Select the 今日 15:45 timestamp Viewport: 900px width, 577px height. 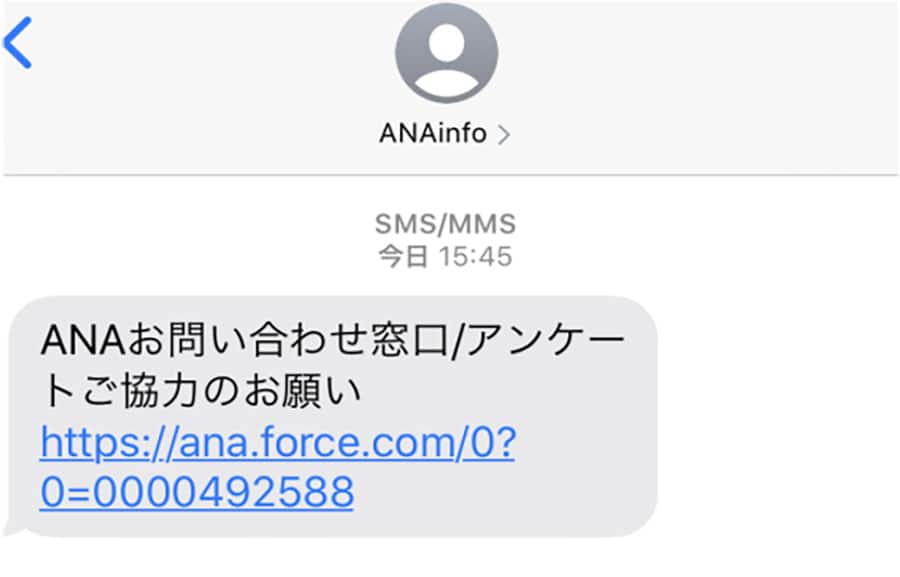pos(445,256)
